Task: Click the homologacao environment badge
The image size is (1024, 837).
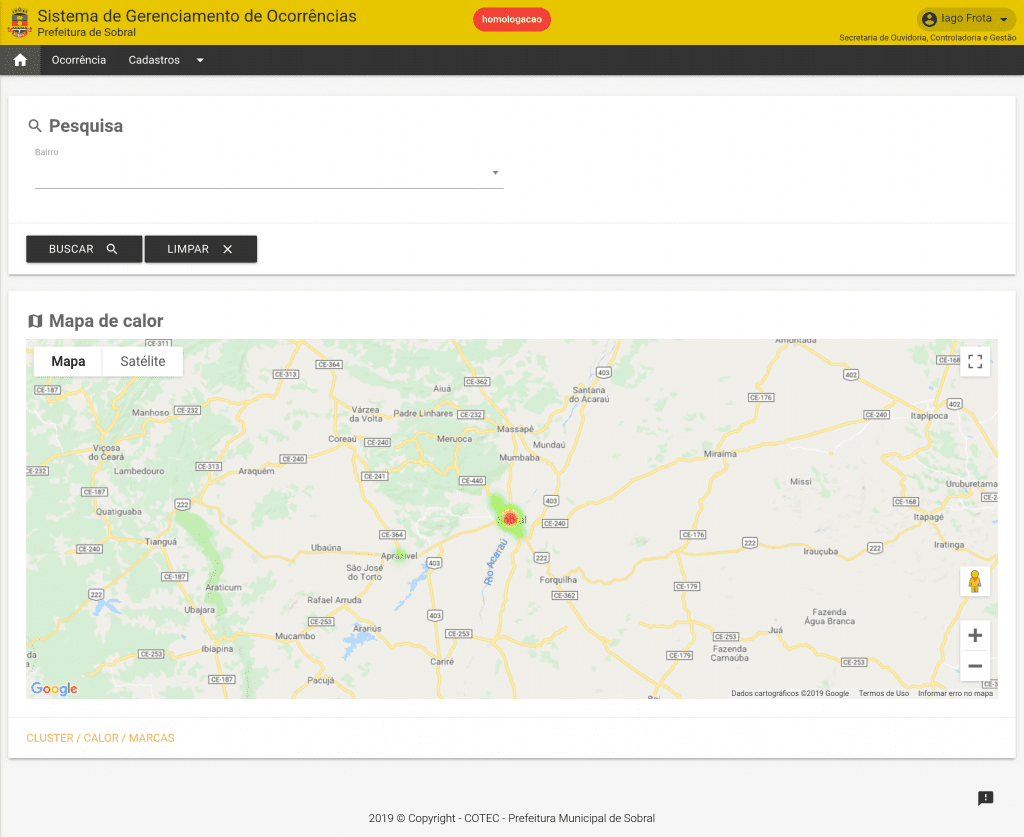Action: coord(511,19)
